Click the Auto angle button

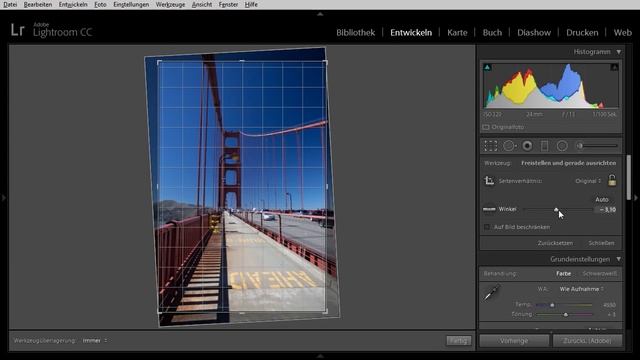pyautogui.click(x=602, y=200)
